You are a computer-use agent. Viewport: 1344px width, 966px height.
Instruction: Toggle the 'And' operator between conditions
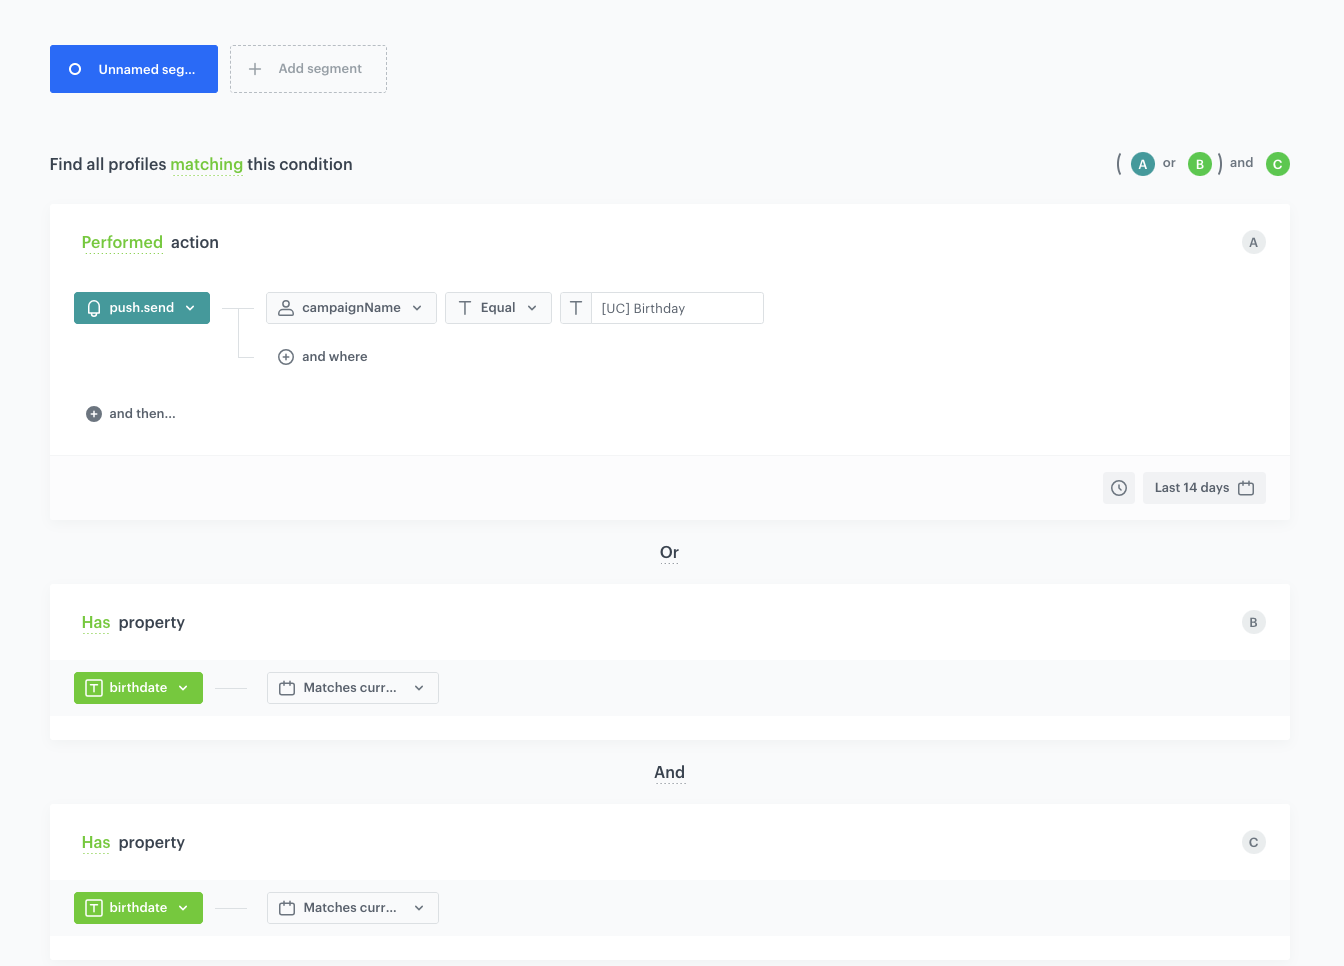tap(669, 772)
